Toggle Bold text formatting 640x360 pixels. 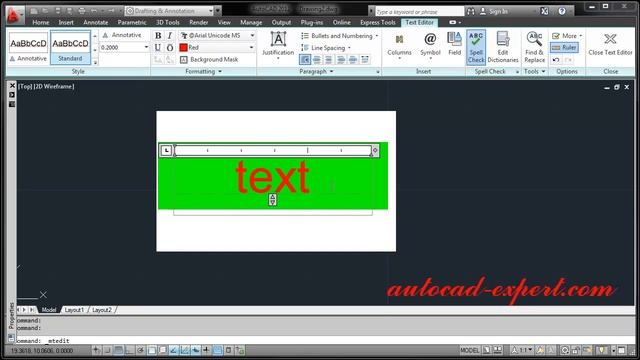[x=158, y=36]
